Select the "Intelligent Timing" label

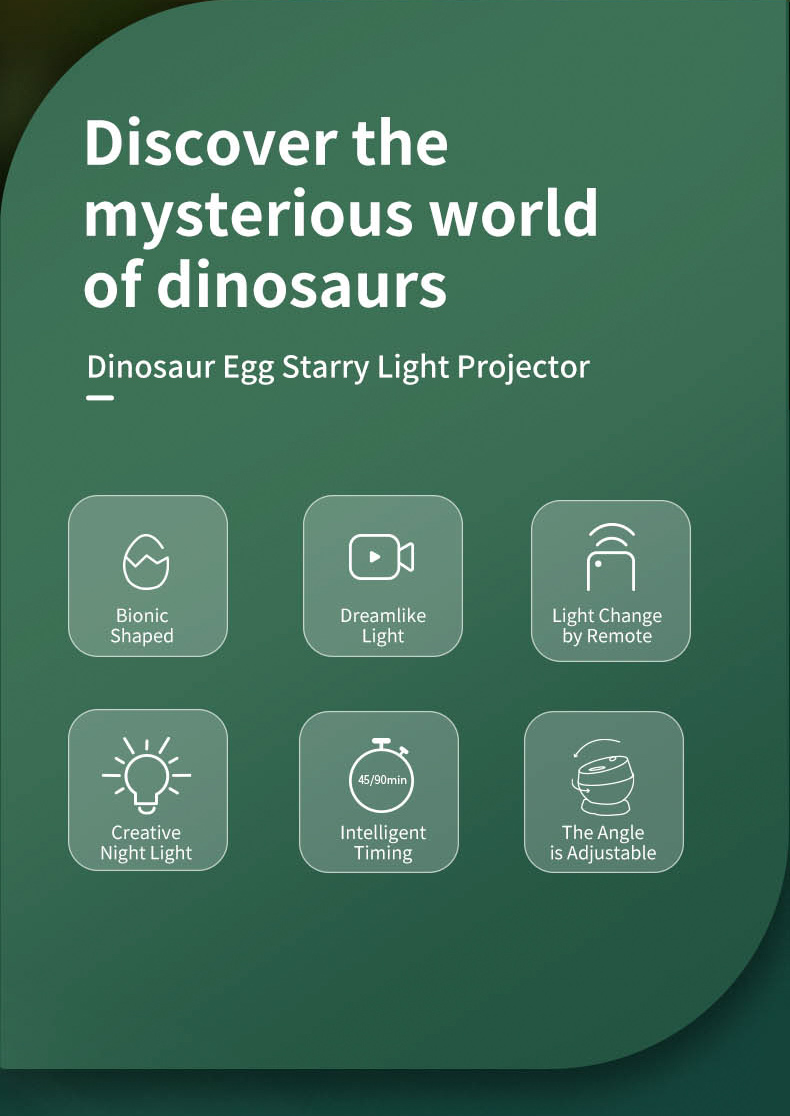click(383, 843)
